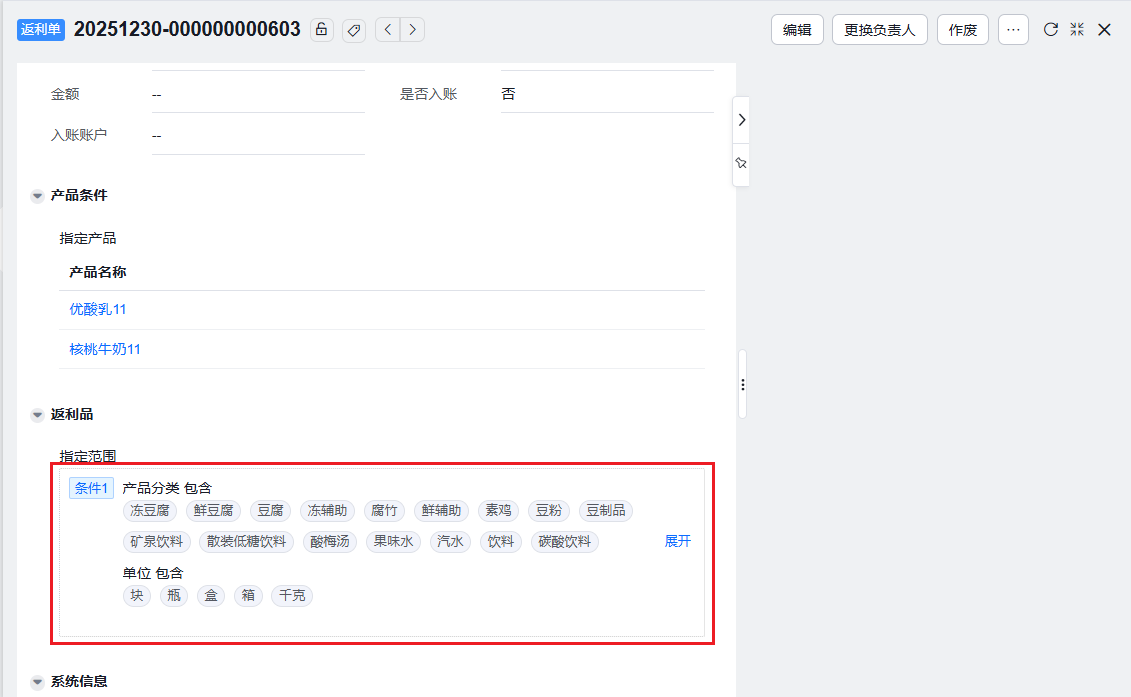Click the 更换负责人 button
This screenshot has height=697, width=1131.
click(x=879, y=30)
